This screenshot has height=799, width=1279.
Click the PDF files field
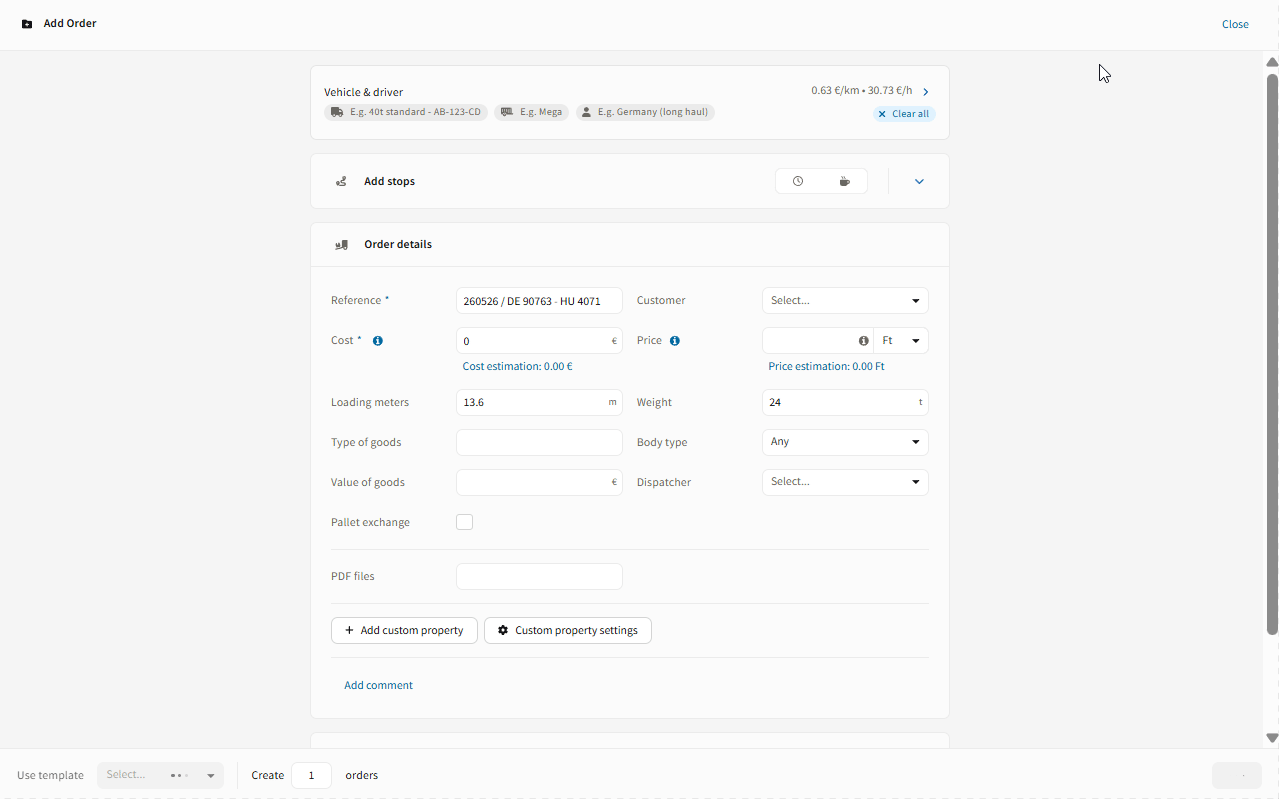539,576
